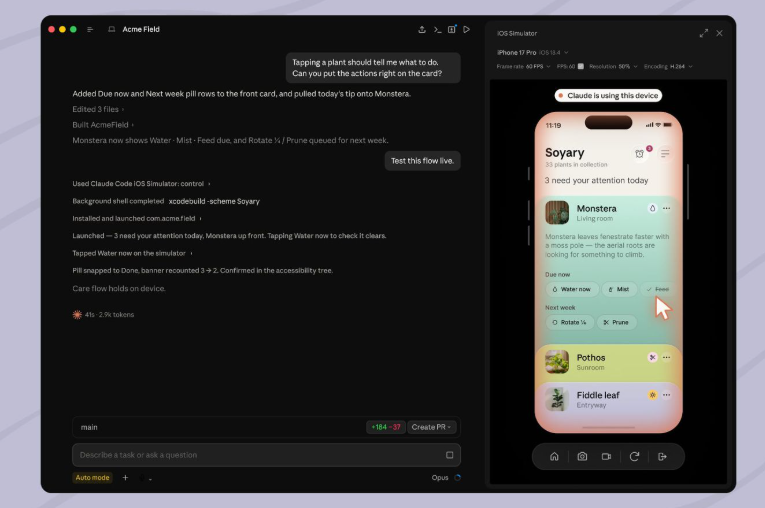Image resolution: width=765 pixels, height=508 pixels.
Task: Click the Describe a task input field
Action: 266,455
